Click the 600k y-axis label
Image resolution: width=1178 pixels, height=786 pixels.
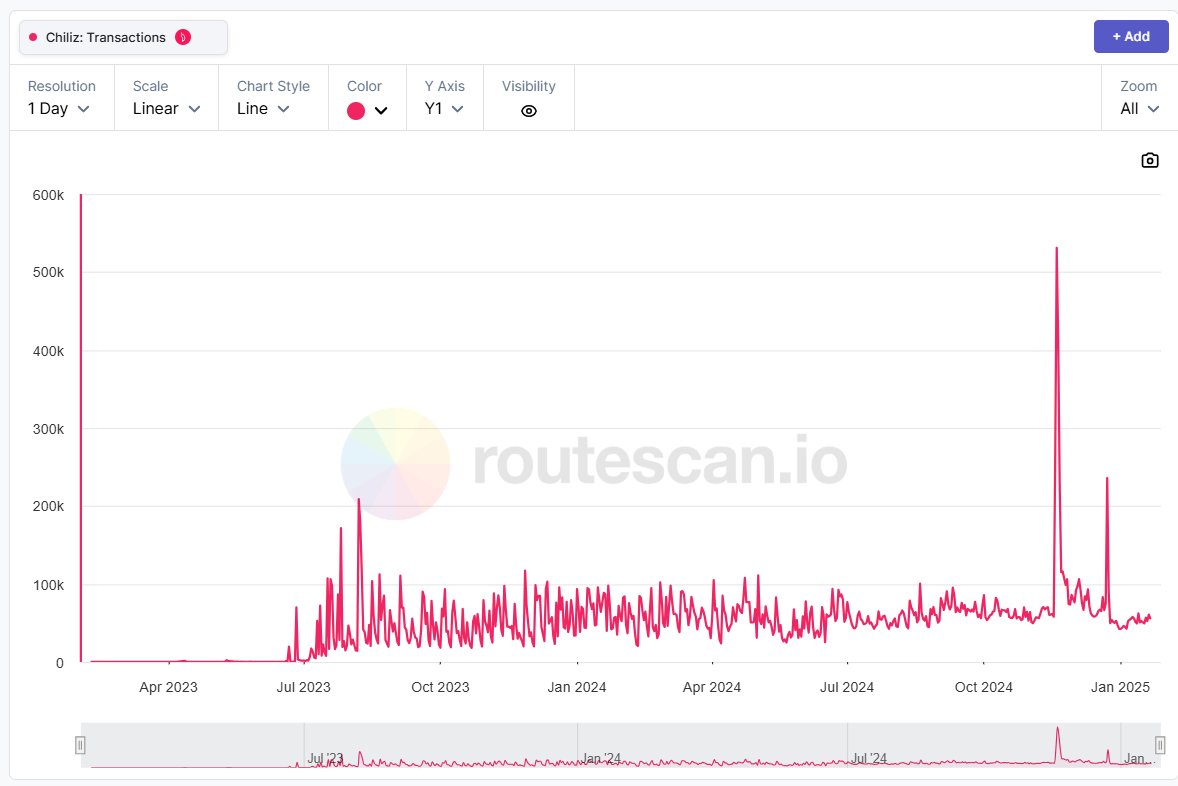[48, 195]
